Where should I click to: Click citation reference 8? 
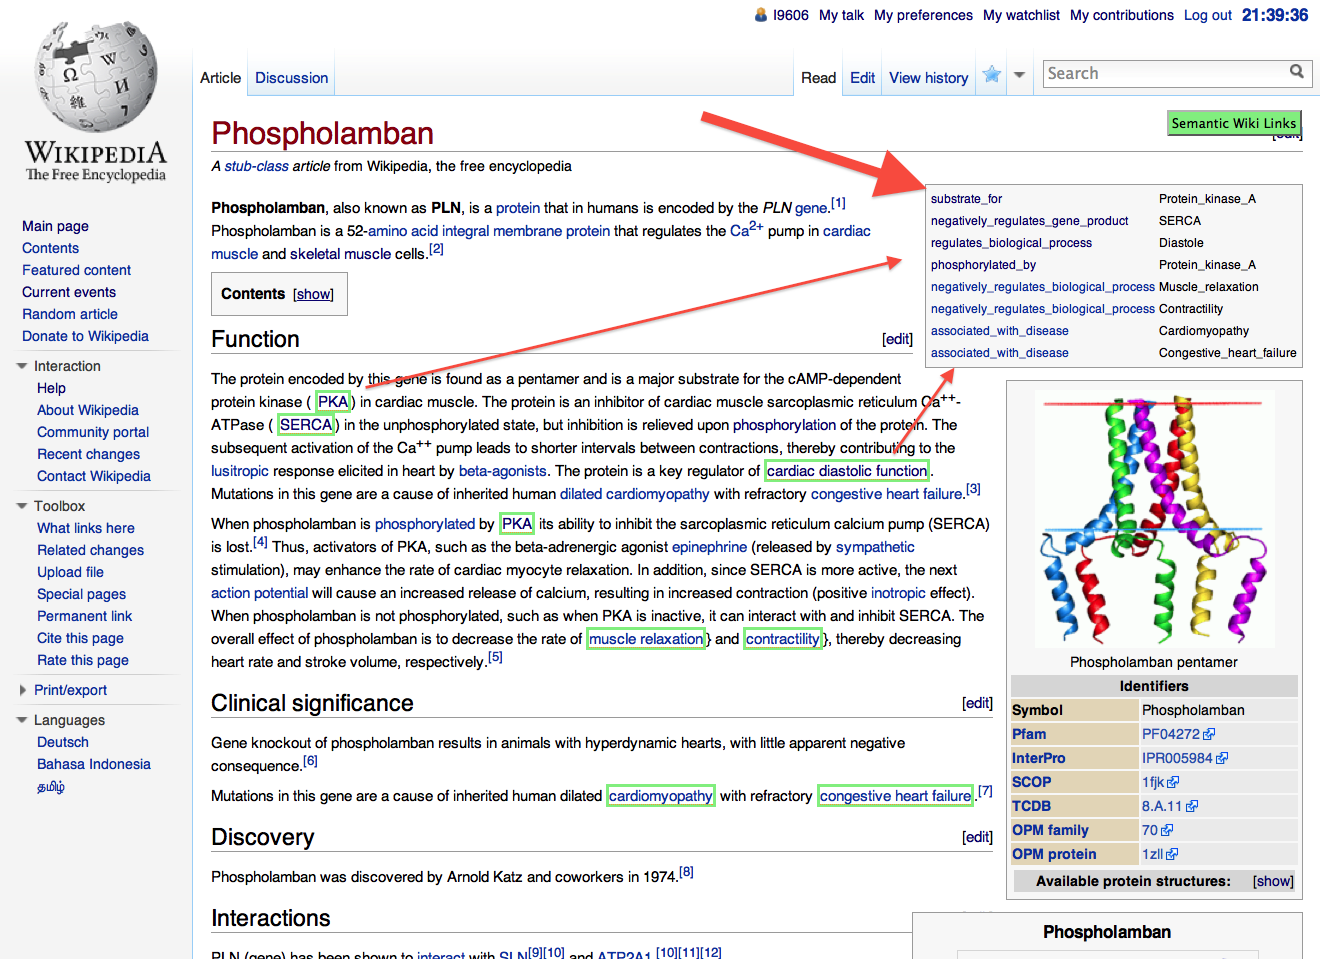tap(686, 872)
